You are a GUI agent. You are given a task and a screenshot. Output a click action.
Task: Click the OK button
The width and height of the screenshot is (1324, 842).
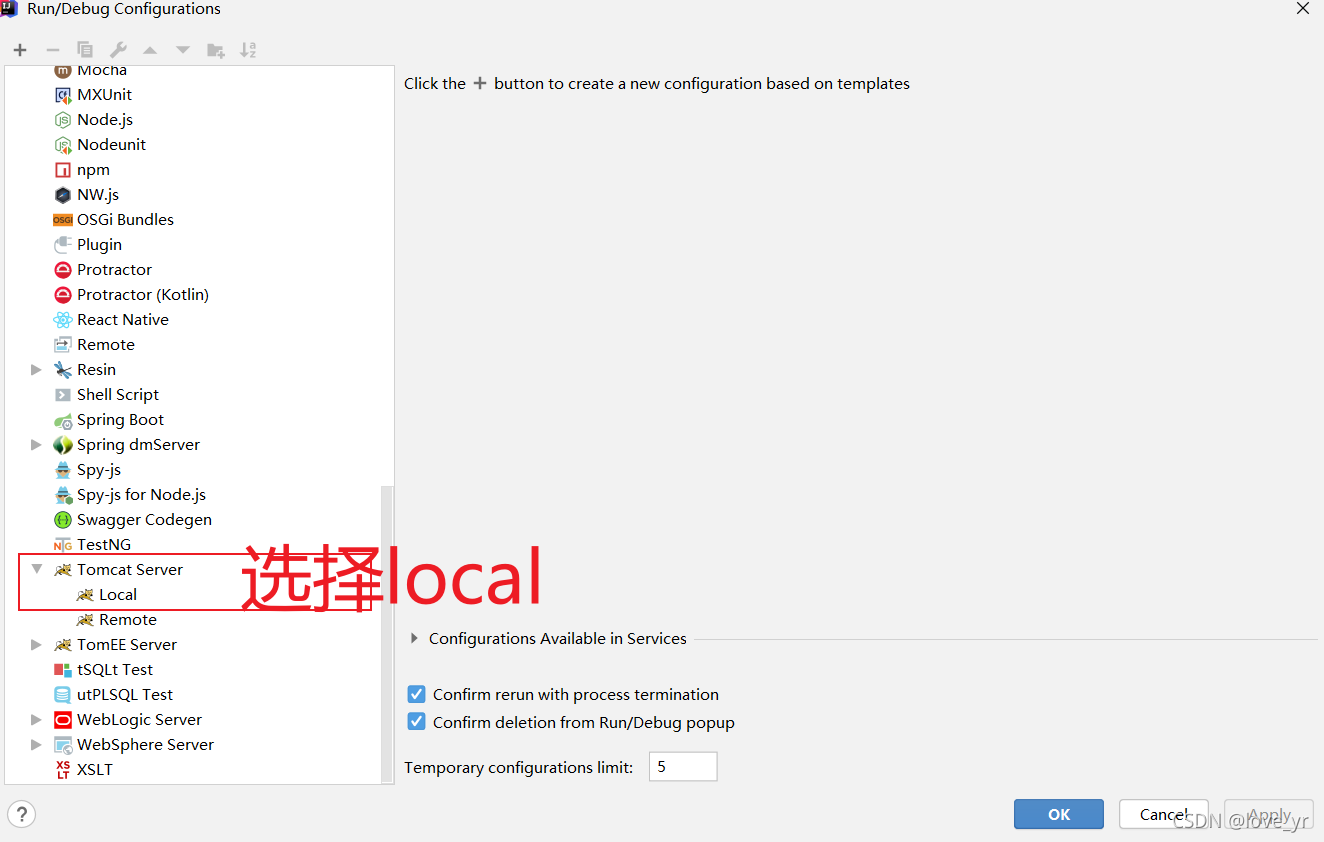coord(1059,814)
